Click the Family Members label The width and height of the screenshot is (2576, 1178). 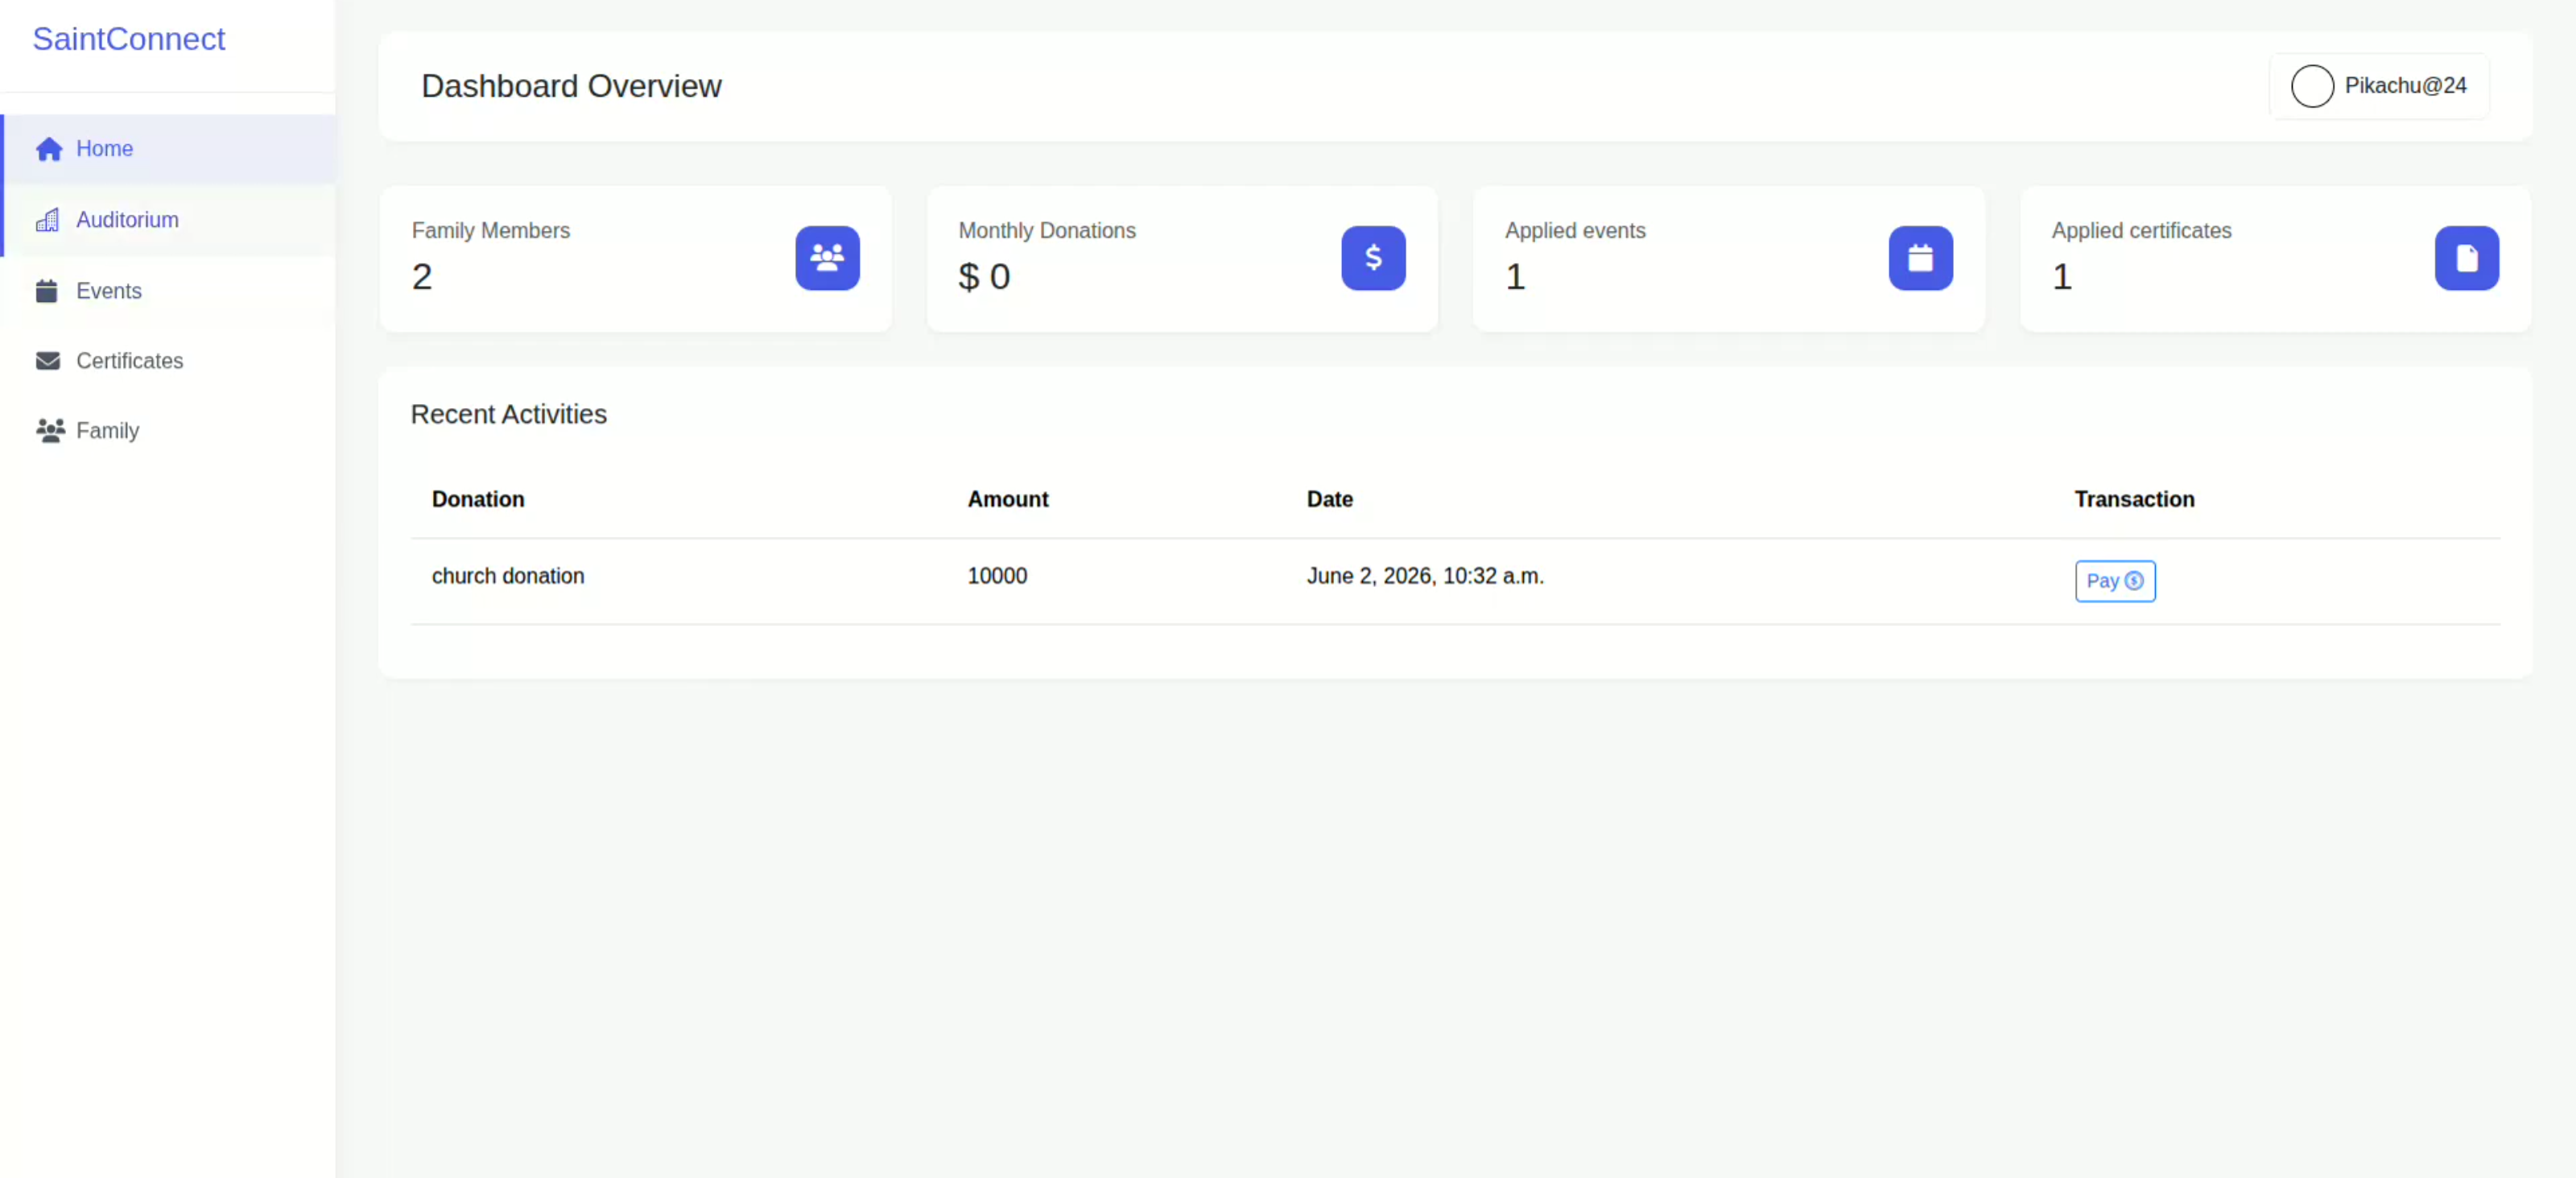(491, 231)
